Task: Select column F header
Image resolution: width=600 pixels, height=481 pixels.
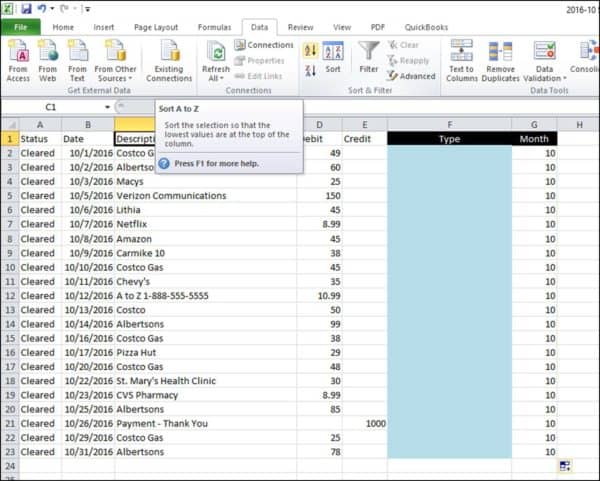Action: click(x=450, y=124)
